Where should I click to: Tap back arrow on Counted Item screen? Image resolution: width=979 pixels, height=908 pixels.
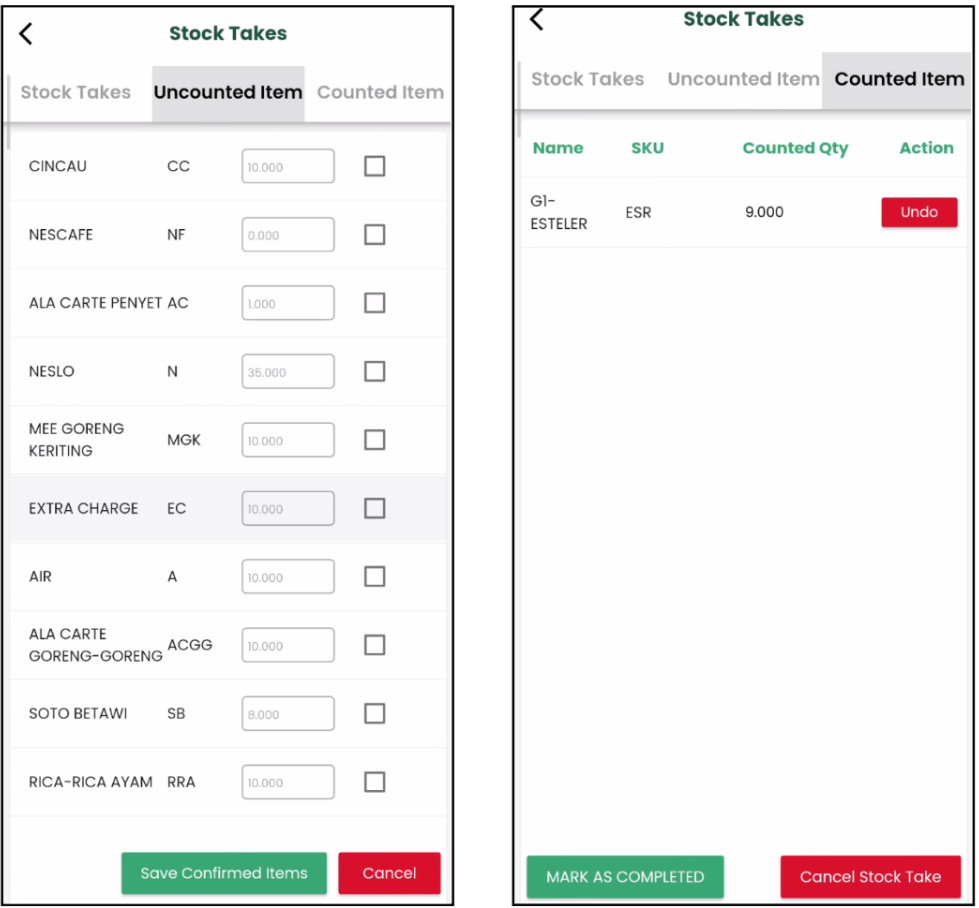pyautogui.click(x=537, y=19)
